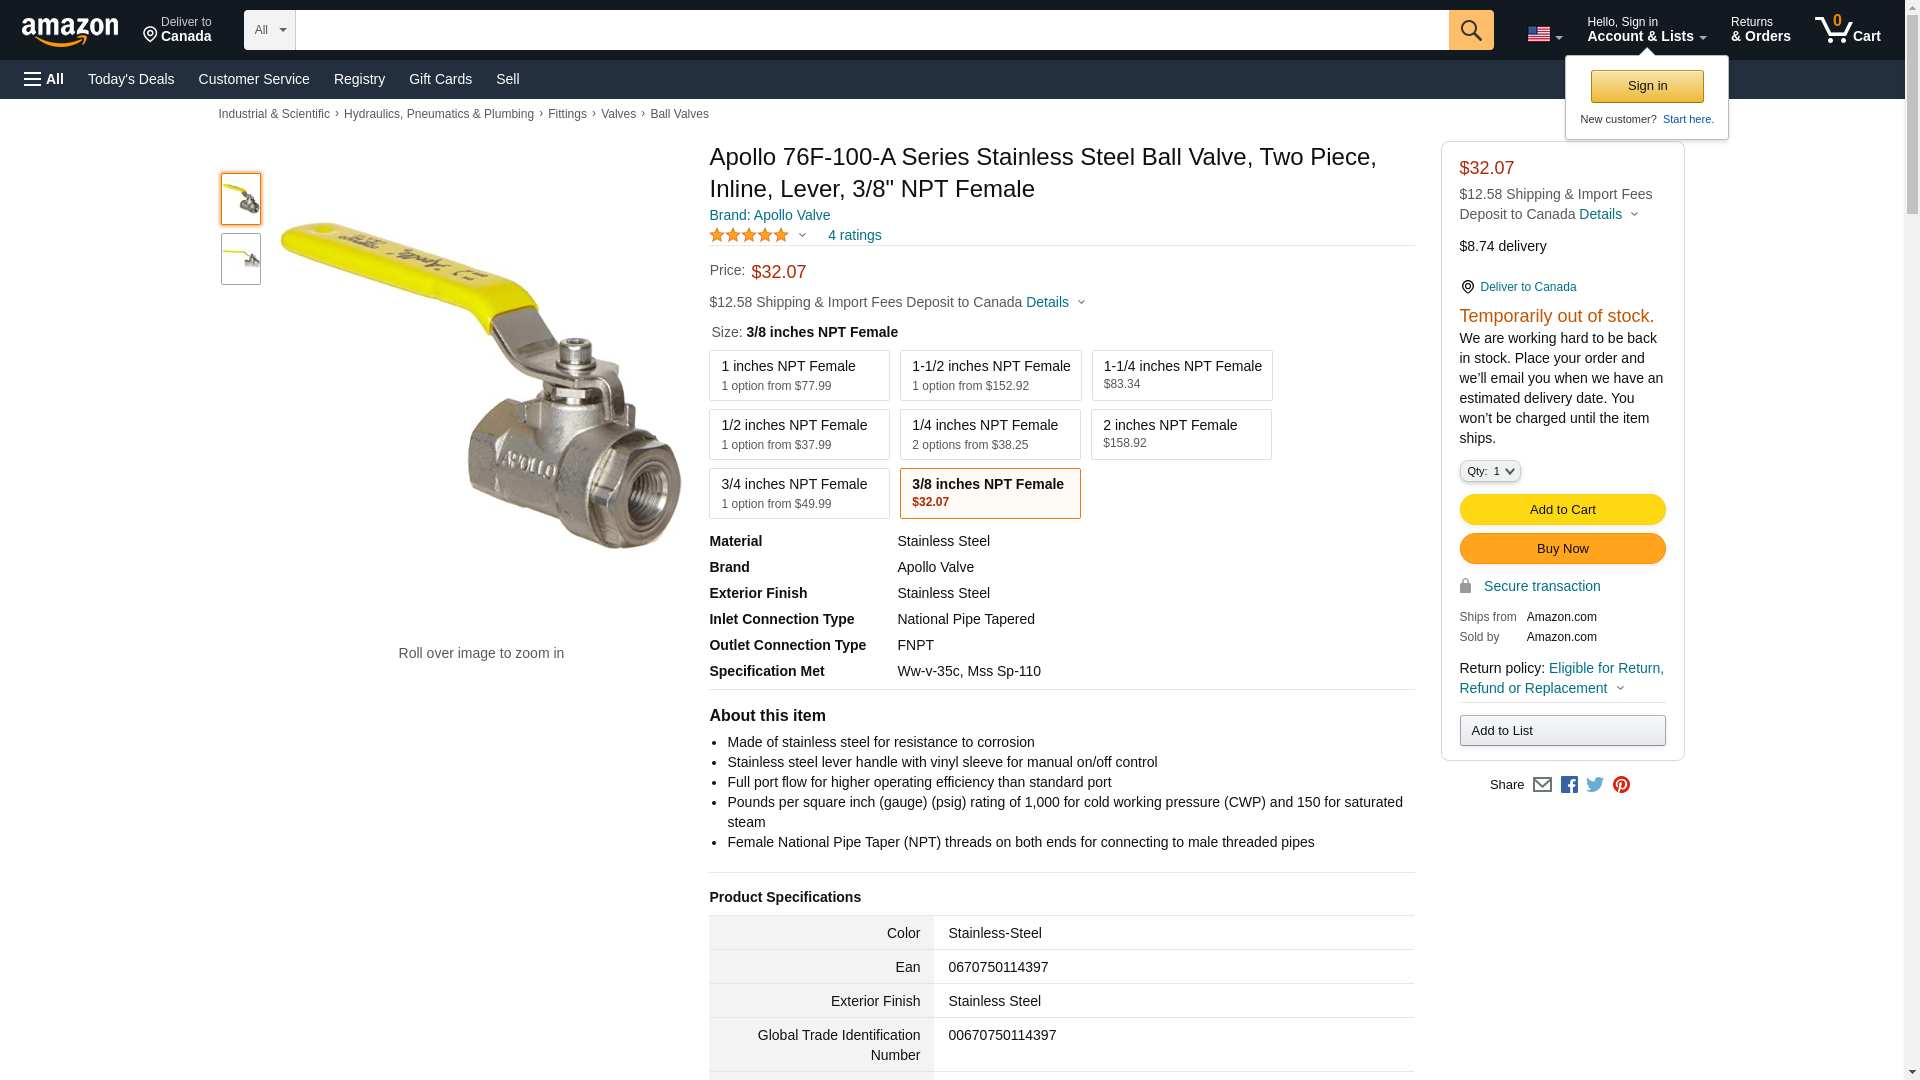This screenshot has height=1080, width=1920.
Task: Open the All hamburger menu
Action: point(44,79)
